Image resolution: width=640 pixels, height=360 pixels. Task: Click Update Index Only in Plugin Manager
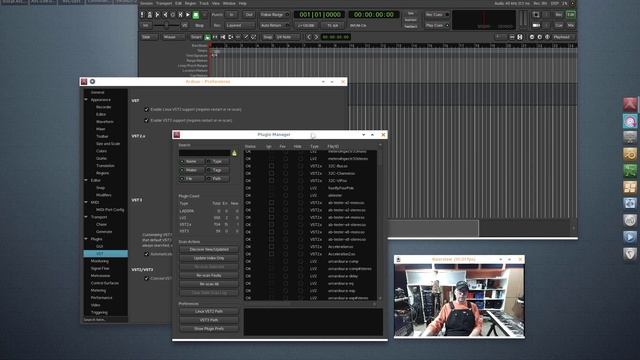(209, 258)
